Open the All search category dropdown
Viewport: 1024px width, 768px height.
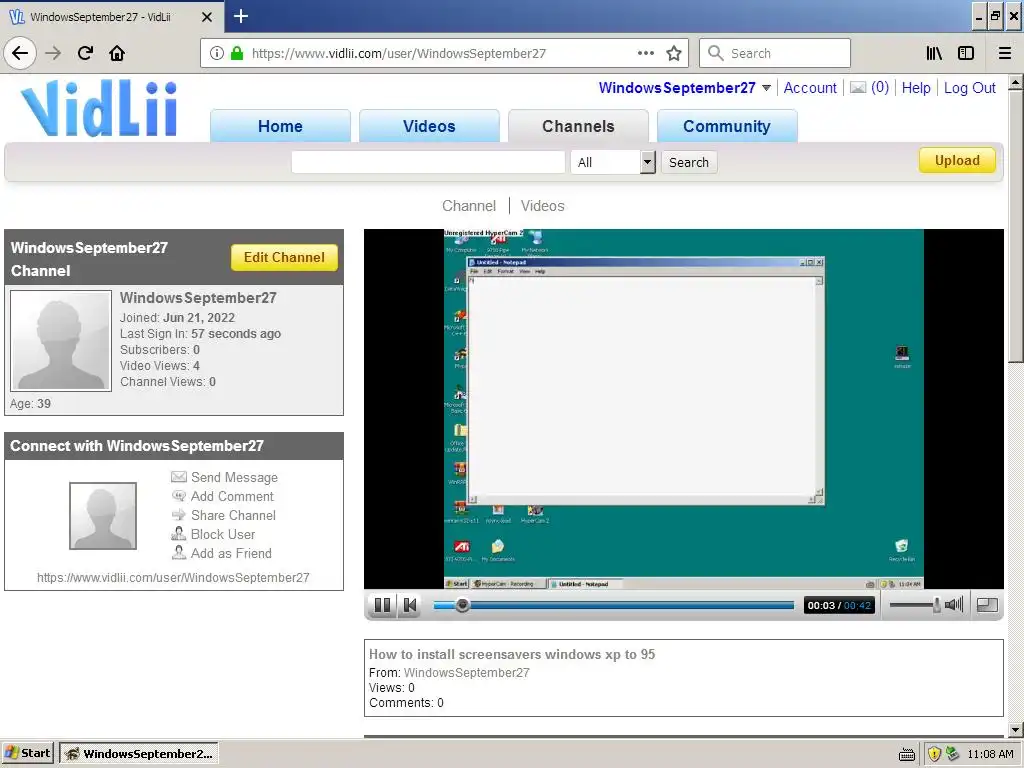(613, 162)
